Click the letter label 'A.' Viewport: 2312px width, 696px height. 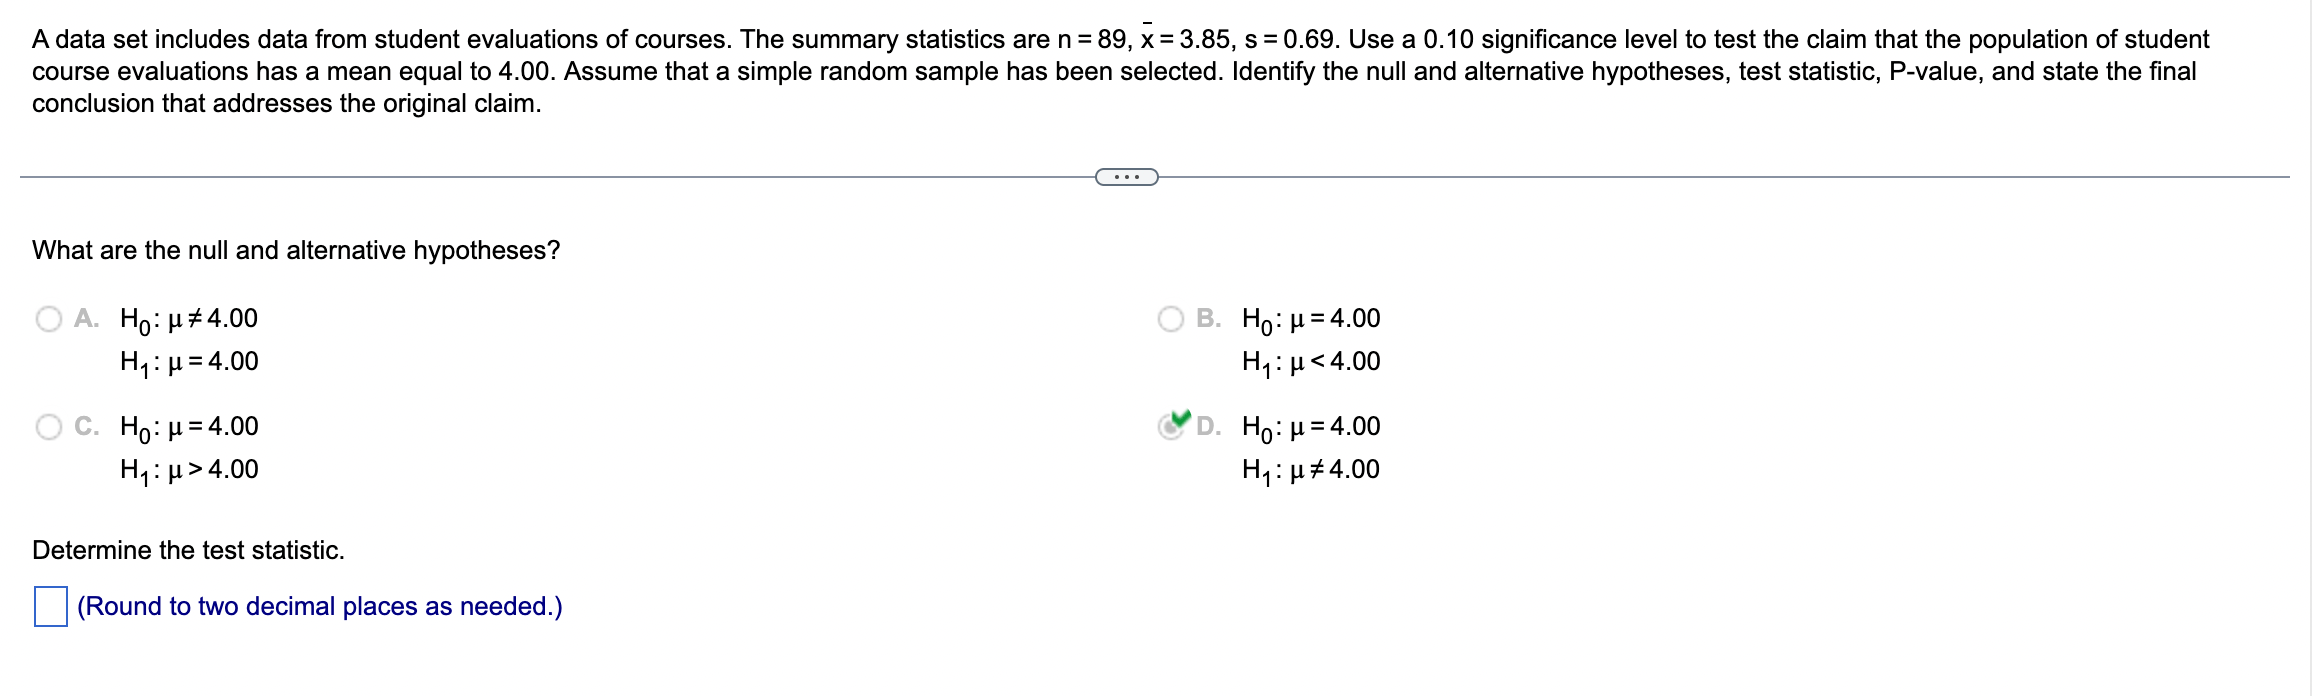[87, 319]
